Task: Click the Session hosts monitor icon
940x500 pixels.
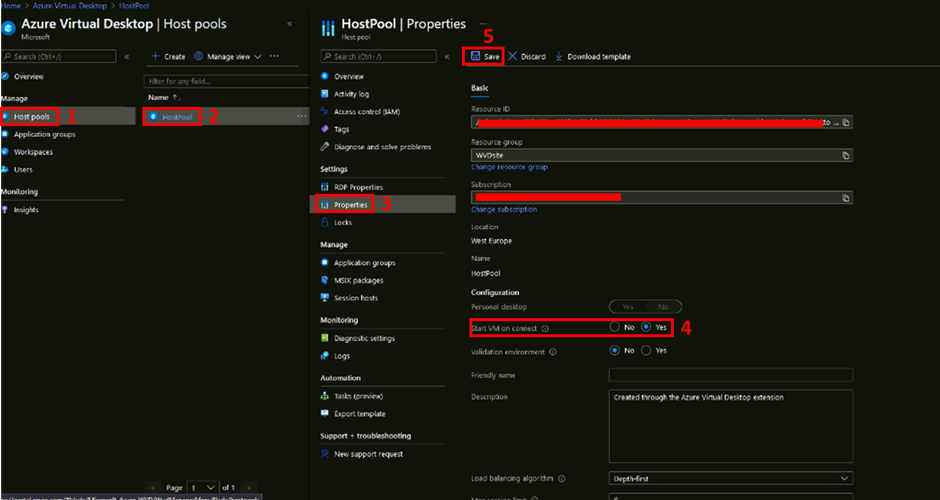Action: tap(325, 297)
